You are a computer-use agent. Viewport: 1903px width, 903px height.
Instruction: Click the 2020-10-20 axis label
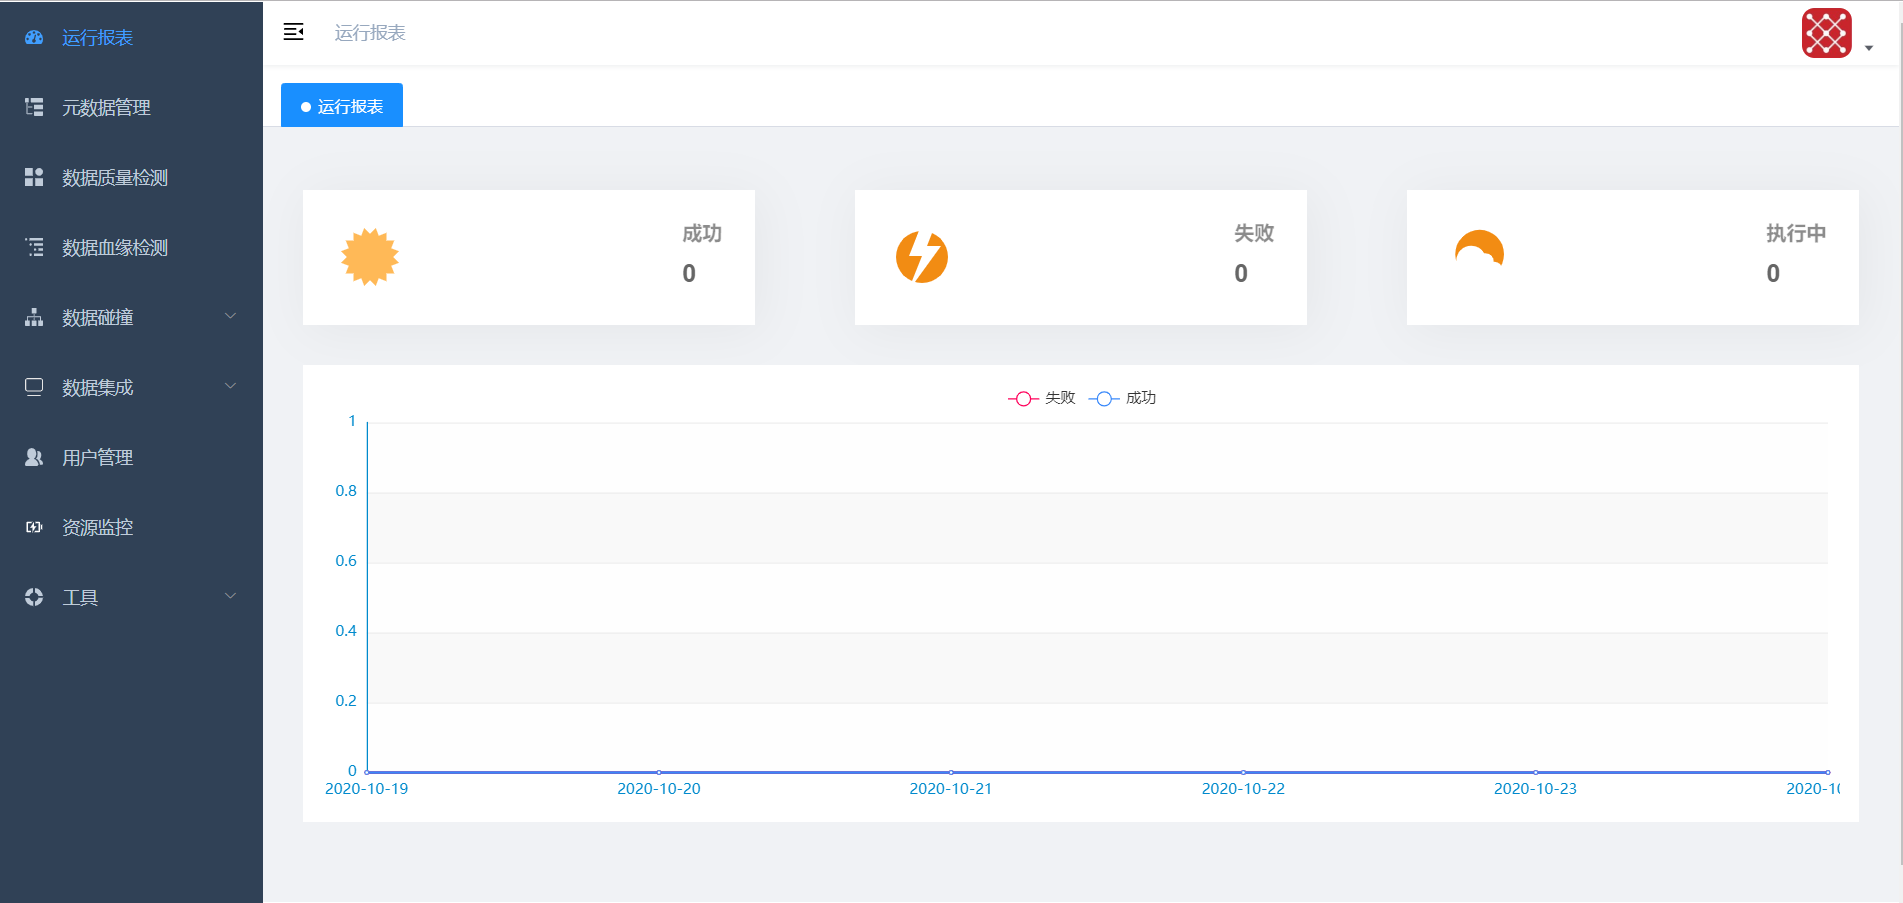click(x=659, y=789)
